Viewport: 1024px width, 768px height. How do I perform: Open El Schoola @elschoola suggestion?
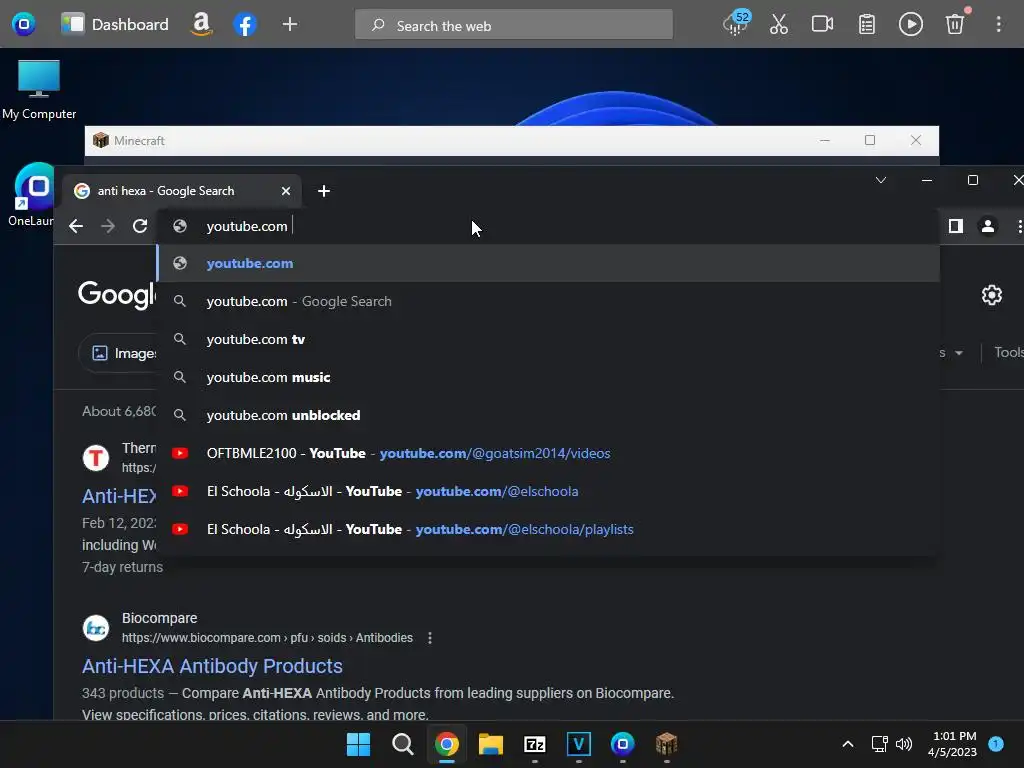(x=547, y=490)
